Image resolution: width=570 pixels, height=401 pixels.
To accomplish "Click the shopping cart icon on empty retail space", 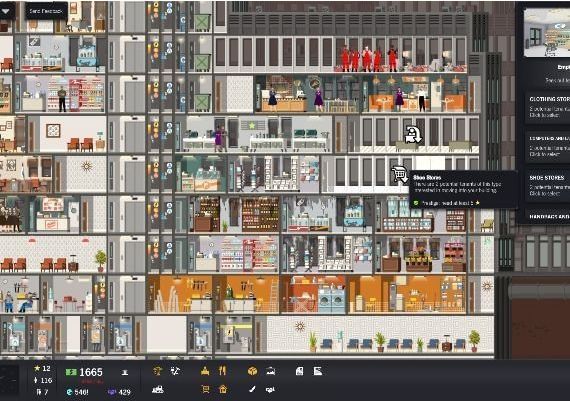I will [x=399, y=175].
